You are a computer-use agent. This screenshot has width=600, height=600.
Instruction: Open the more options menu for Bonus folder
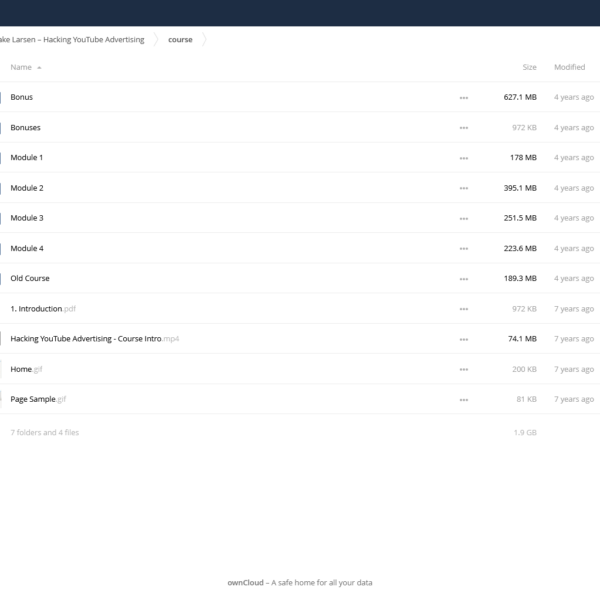464,98
